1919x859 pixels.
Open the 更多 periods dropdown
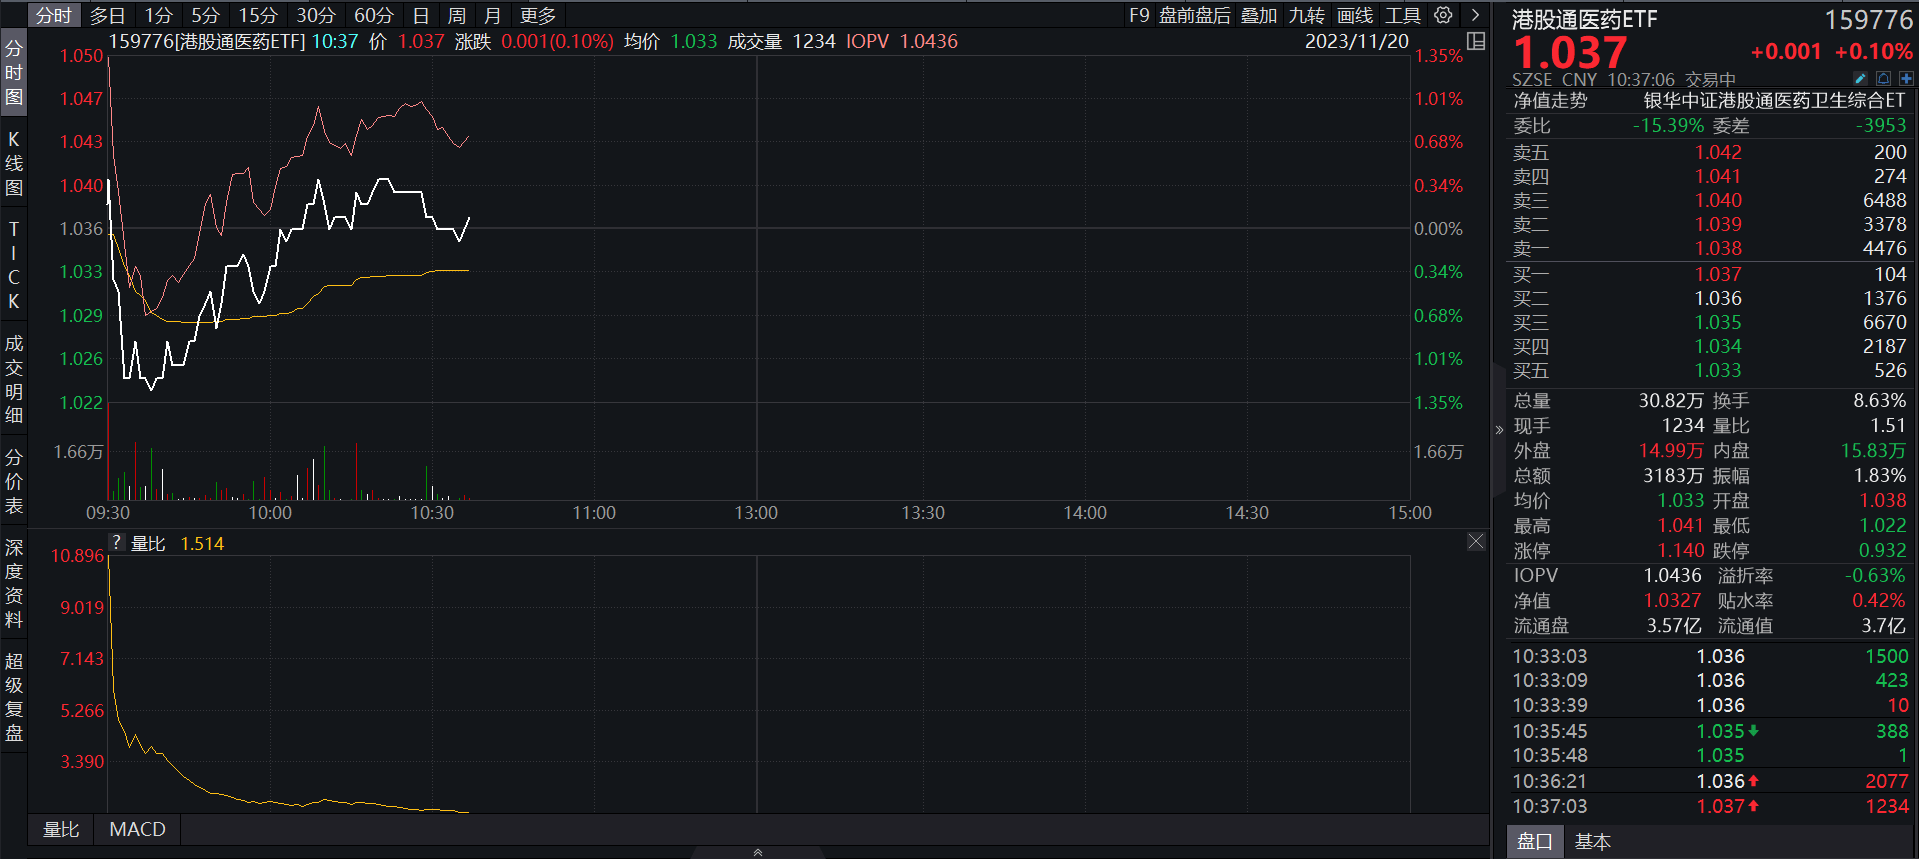538,15
